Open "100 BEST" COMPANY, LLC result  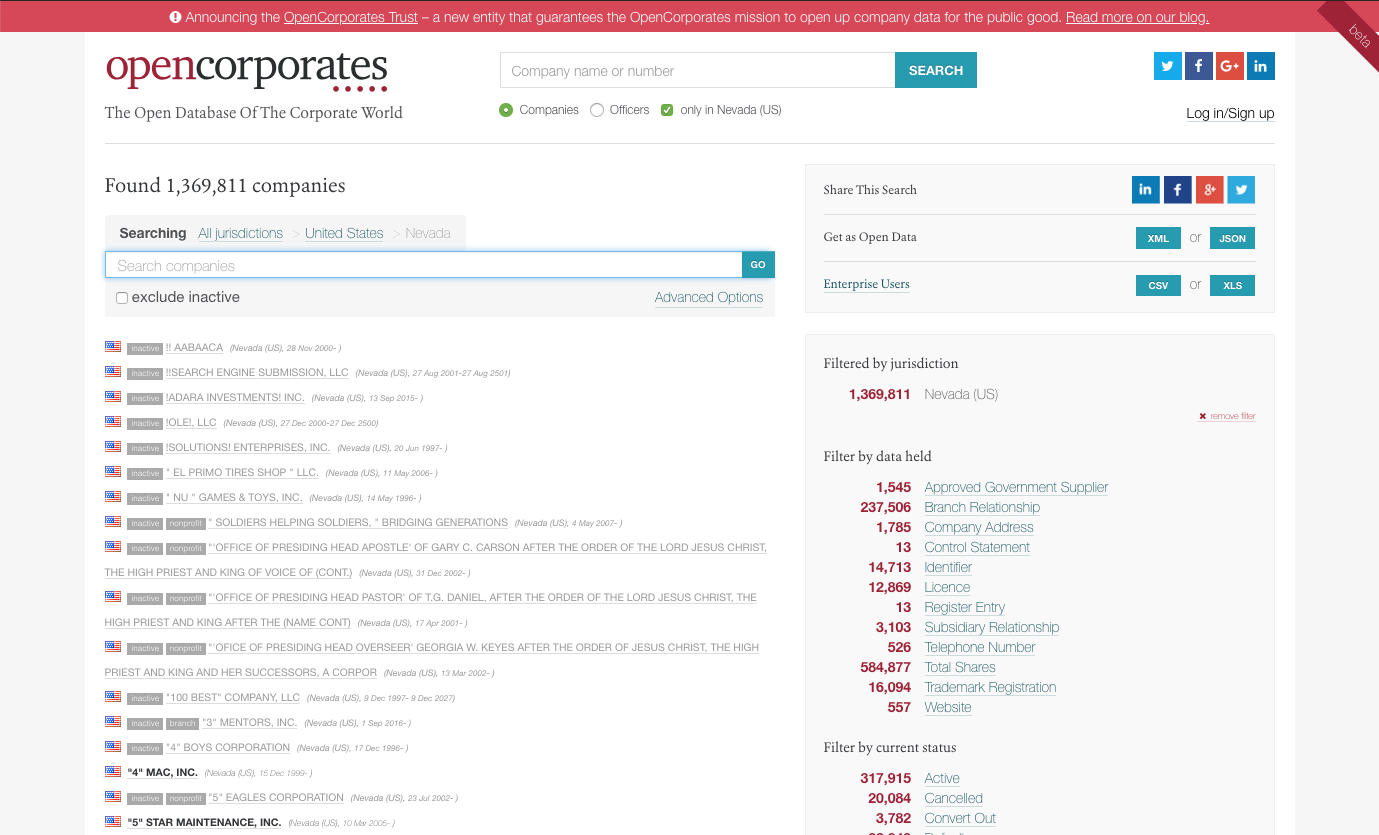pyautogui.click(x=233, y=697)
